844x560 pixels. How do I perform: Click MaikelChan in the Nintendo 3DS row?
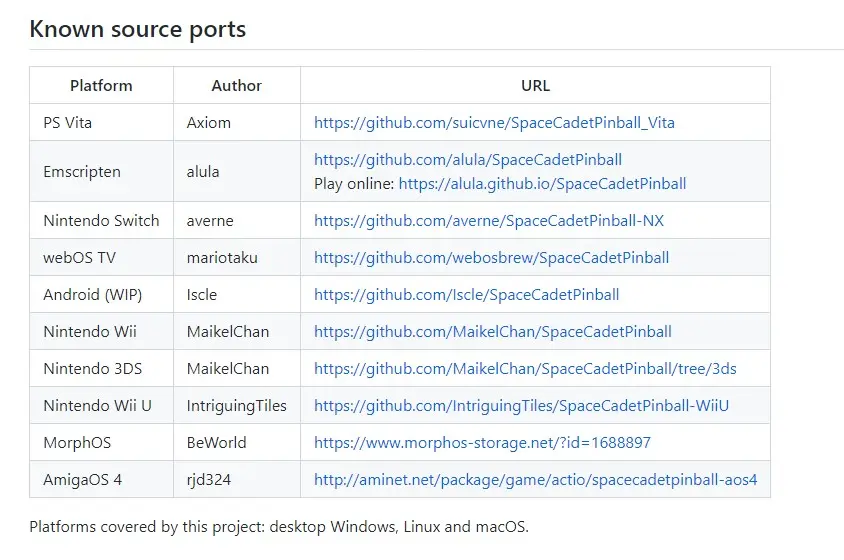(228, 369)
